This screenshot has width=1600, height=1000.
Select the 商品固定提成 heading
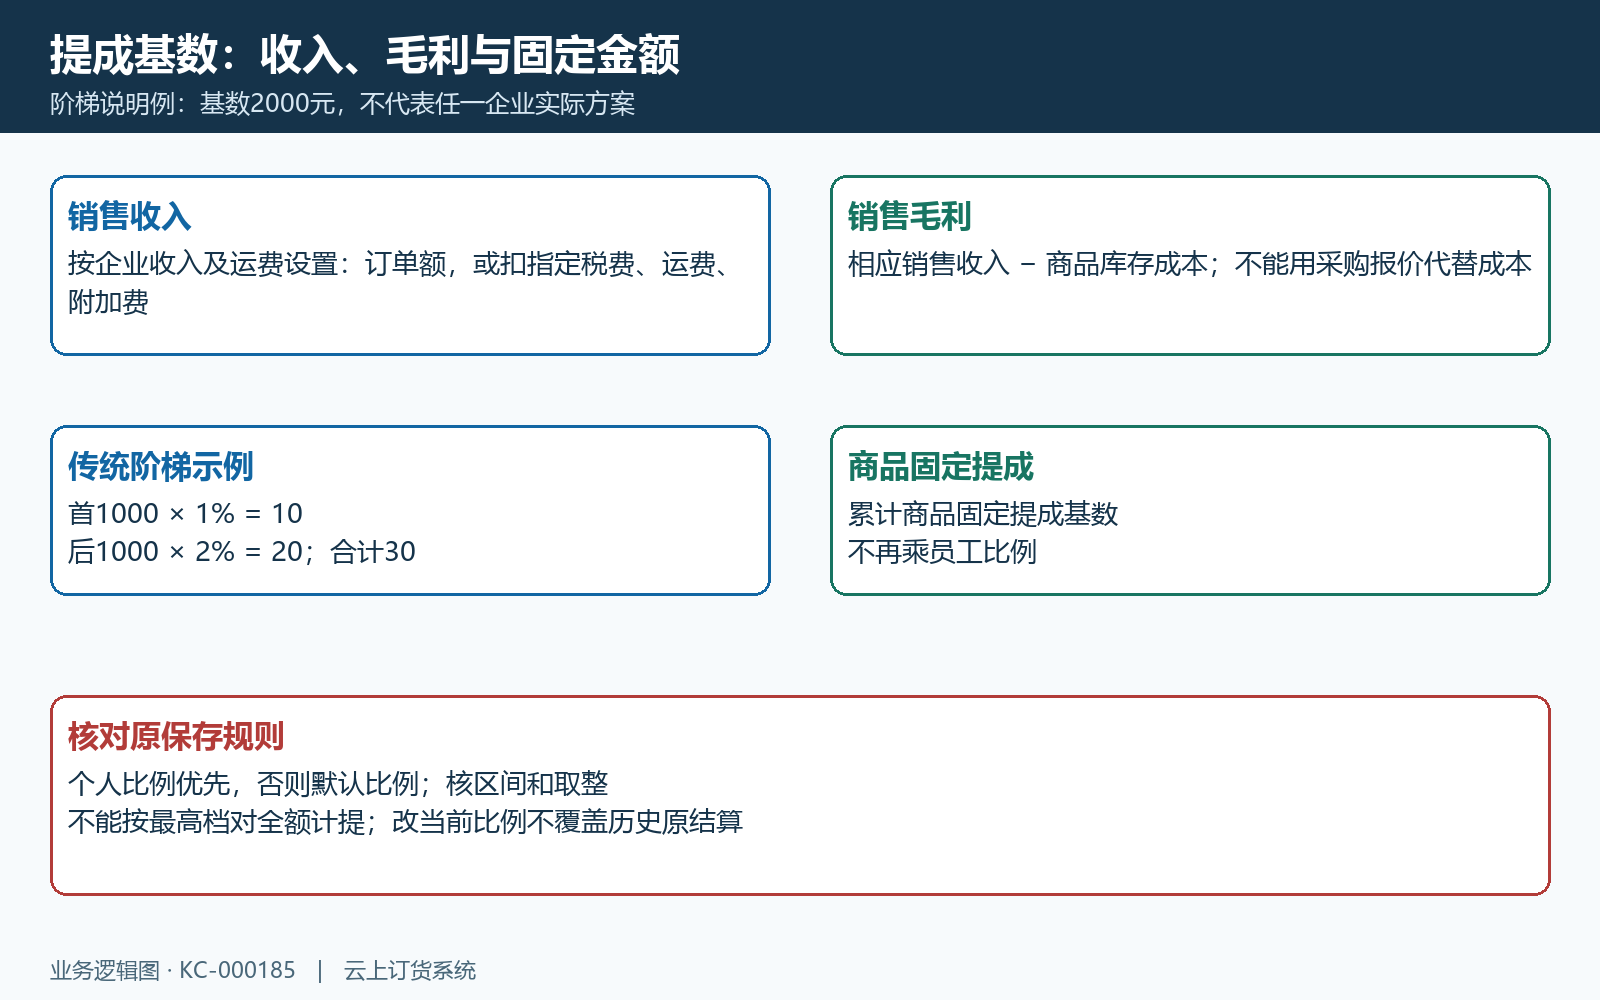(941, 466)
